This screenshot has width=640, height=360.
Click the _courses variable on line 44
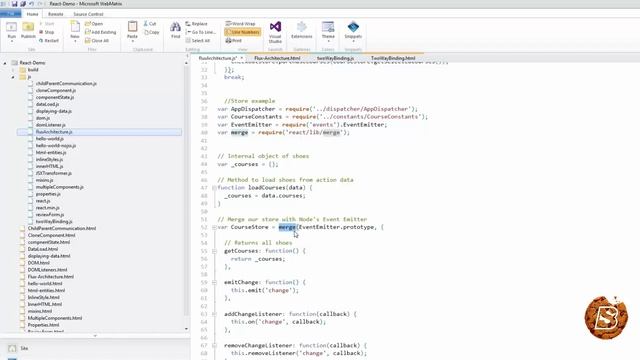point(244,164)
